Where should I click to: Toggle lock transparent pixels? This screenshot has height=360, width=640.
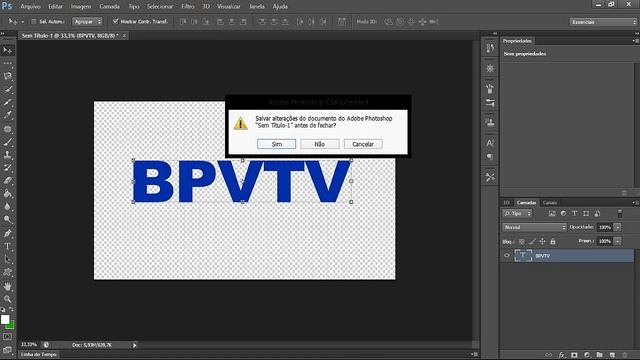(x=522, y=242)
